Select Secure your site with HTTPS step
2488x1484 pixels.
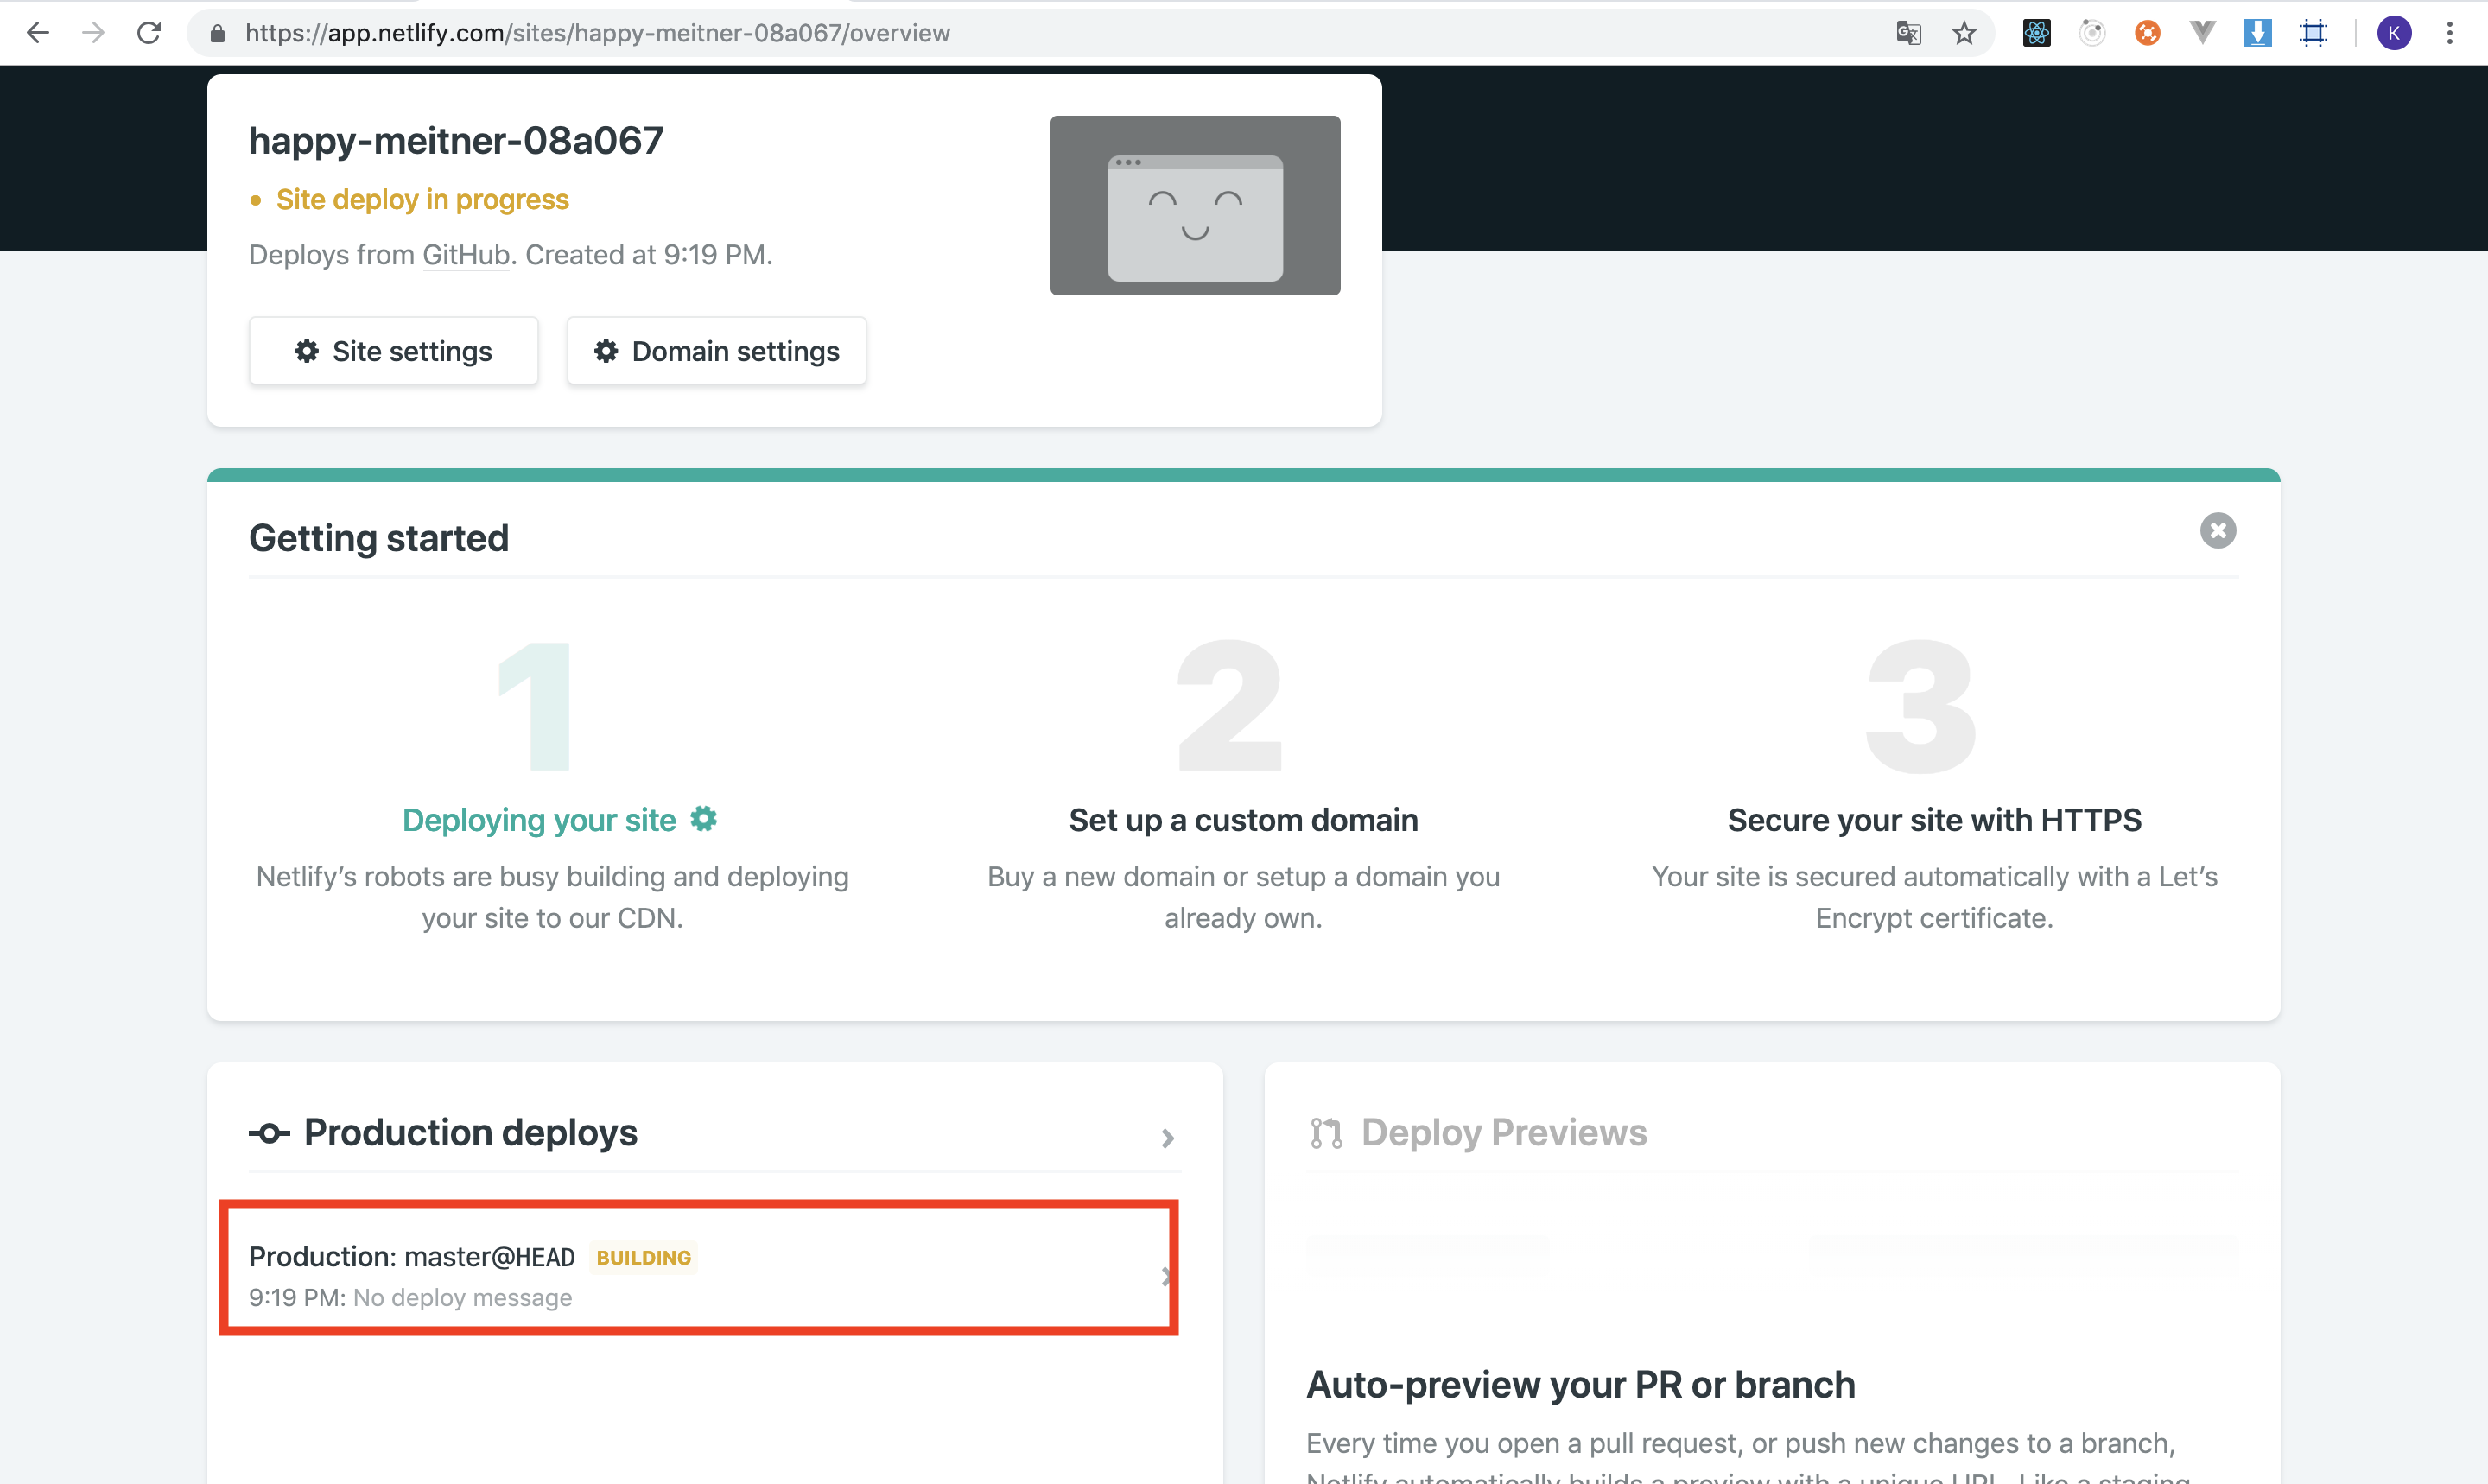pos(1934,820)
